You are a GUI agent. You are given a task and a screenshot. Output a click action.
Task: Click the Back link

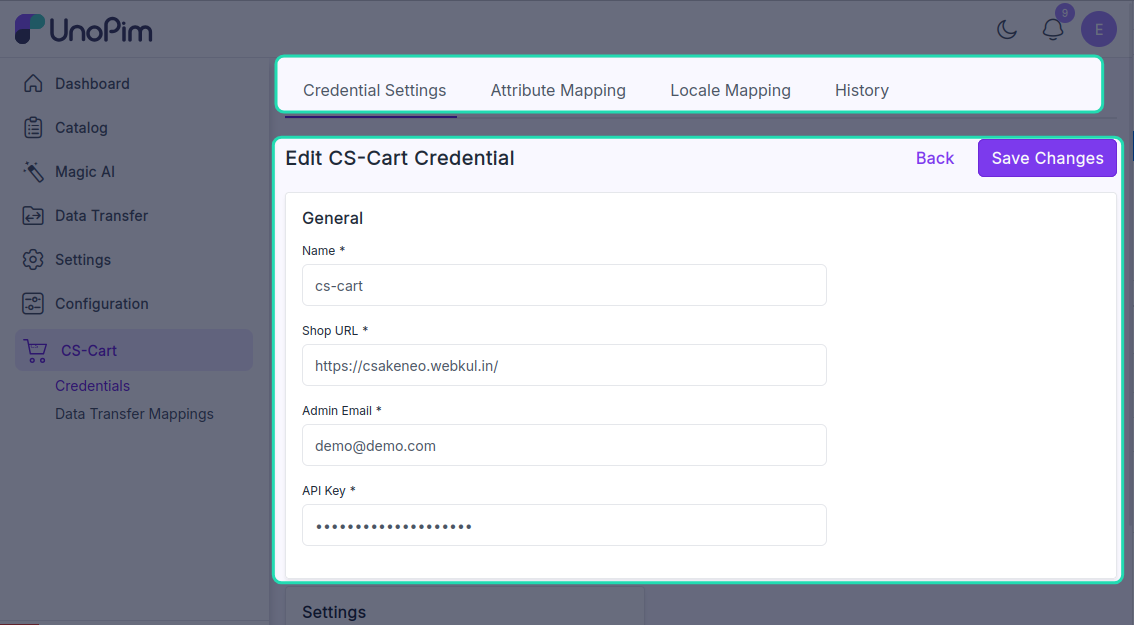[x=934, y=158]
